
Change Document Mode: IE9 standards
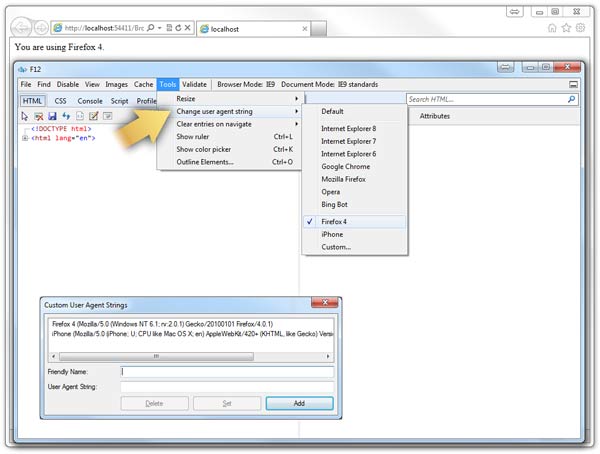pyautogui.click(x=329, y=84)
